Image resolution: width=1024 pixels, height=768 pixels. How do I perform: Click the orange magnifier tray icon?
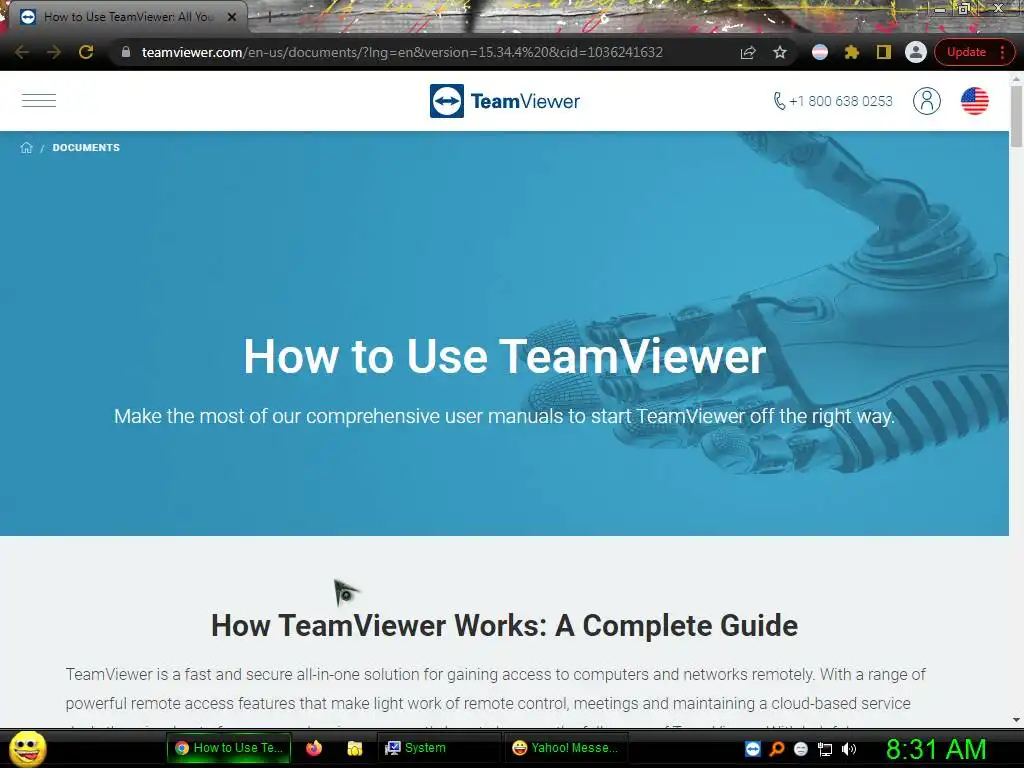(777, 748)
